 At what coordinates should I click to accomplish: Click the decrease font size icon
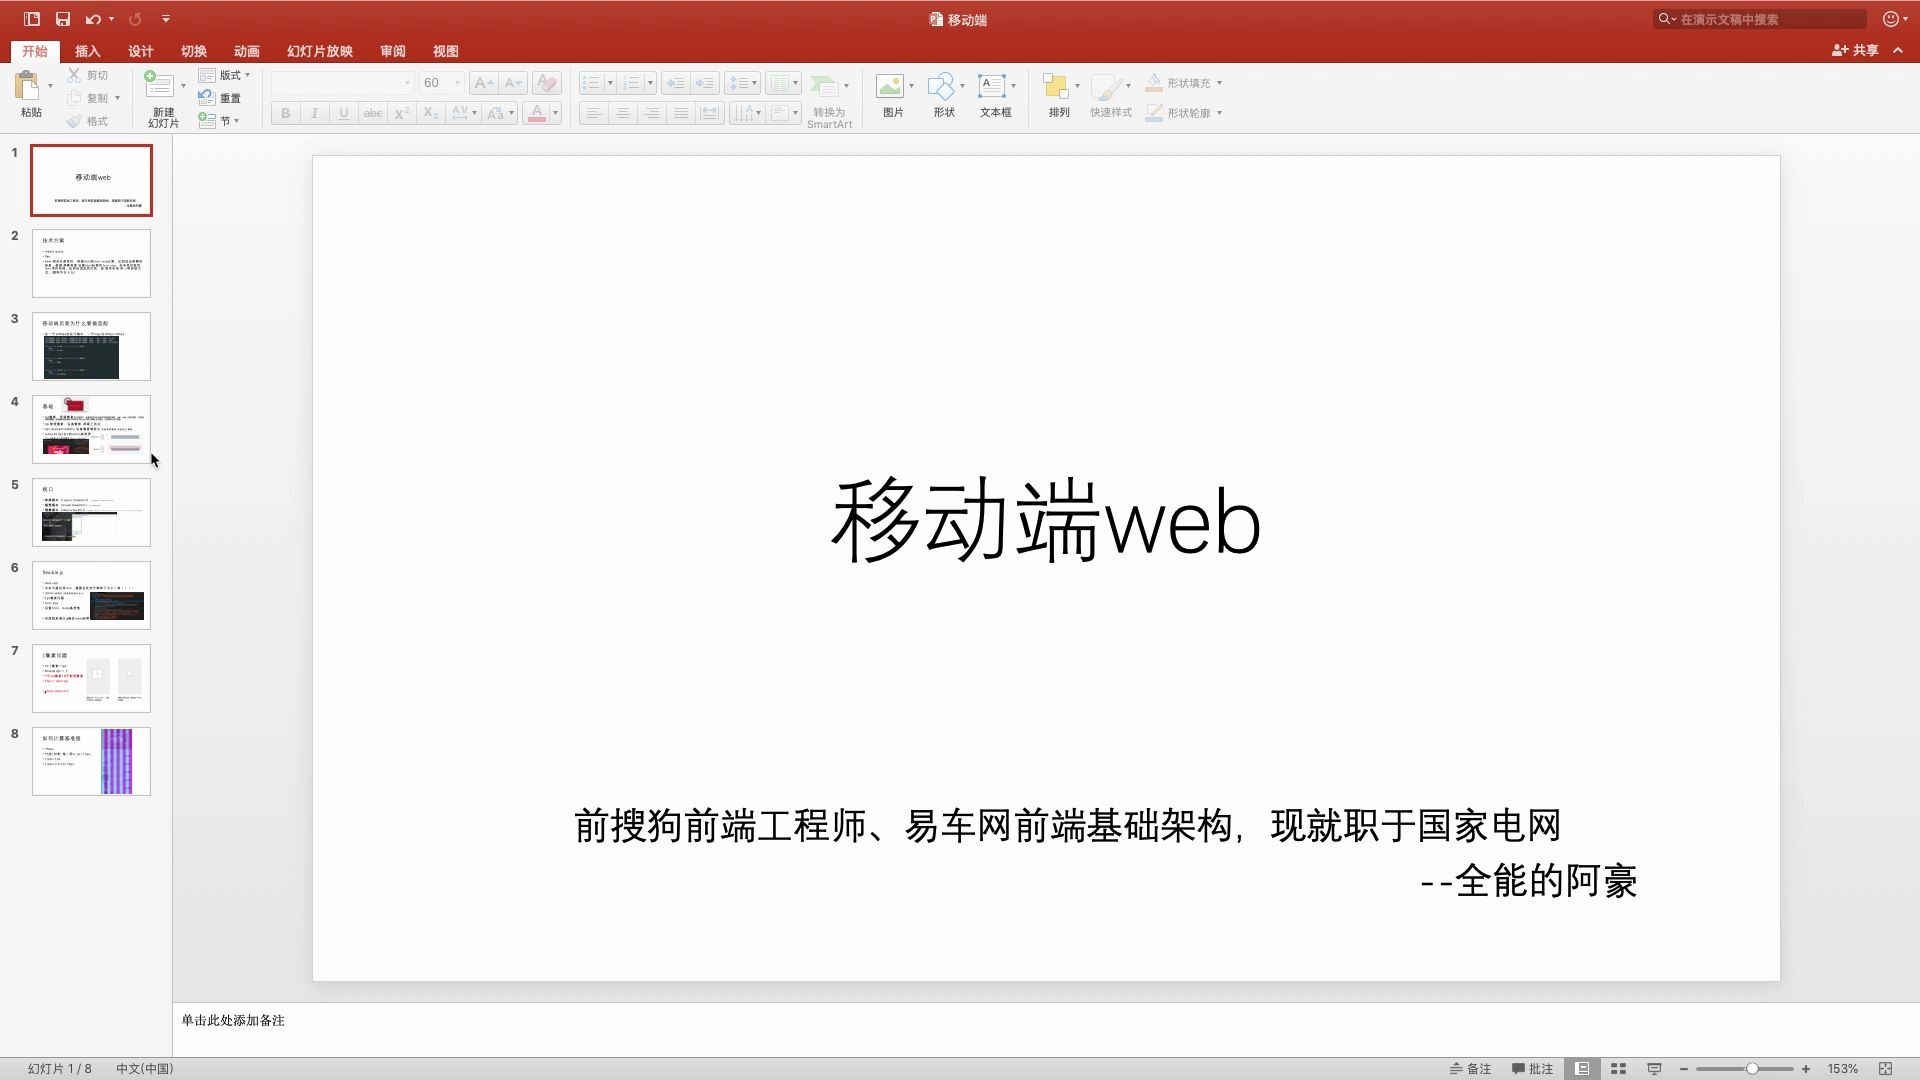(x=512, y=83)
